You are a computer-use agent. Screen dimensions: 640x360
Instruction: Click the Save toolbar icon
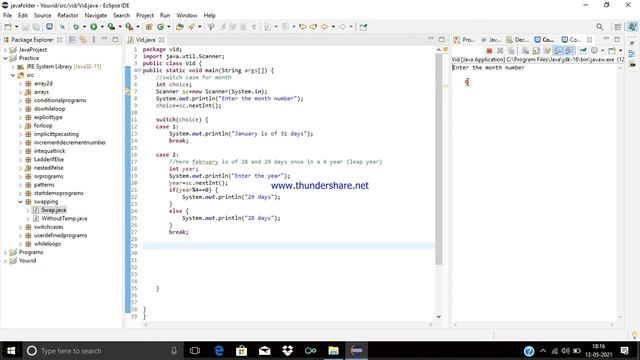pos(25,27)
